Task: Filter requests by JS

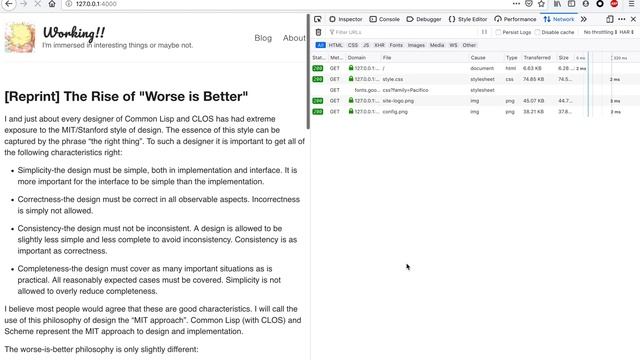Action: click(x=366, y=45)
